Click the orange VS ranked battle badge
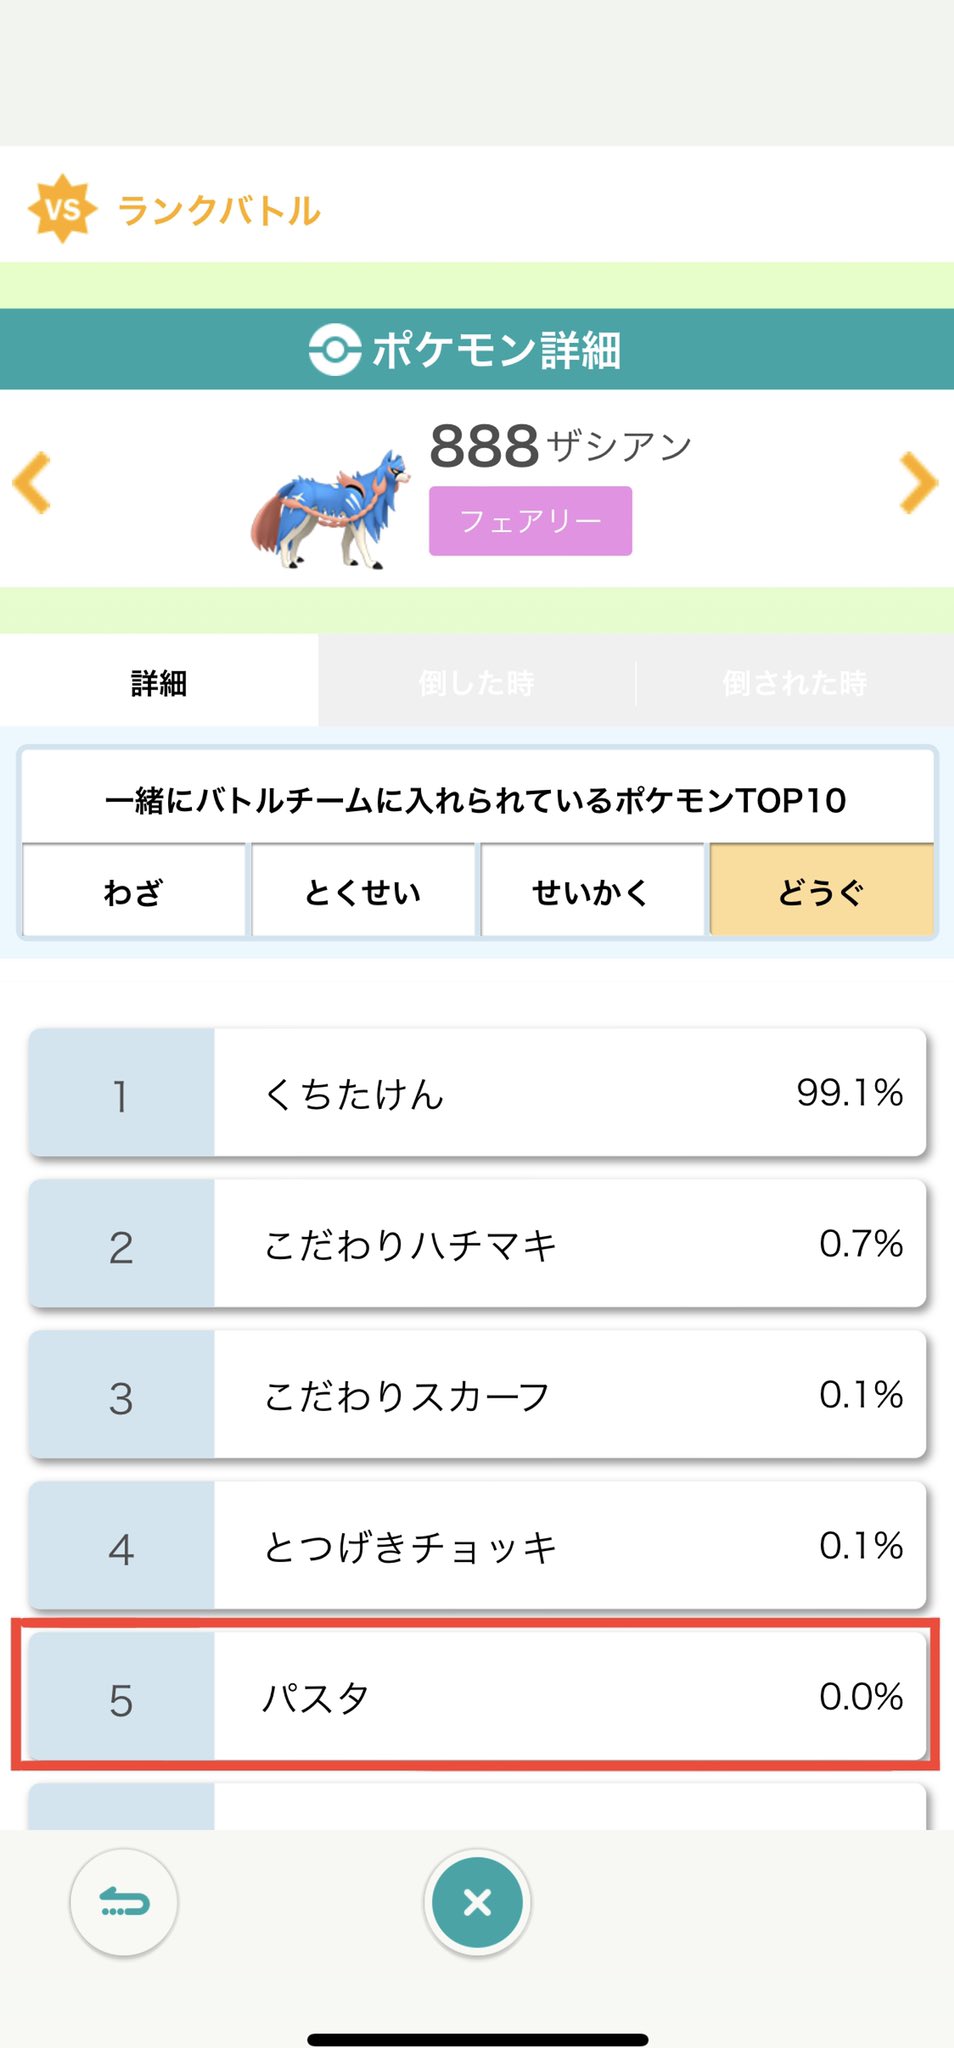This screenshot has height=2048, width=954. 63,209
